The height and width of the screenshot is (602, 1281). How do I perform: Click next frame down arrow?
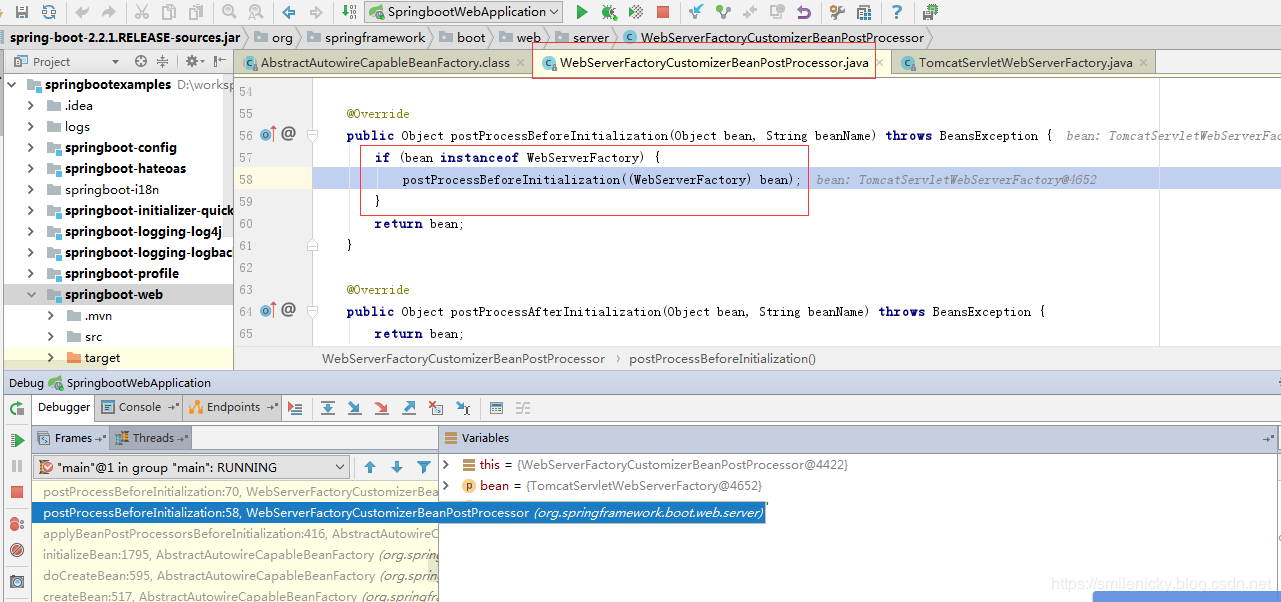tap(397, 467)
